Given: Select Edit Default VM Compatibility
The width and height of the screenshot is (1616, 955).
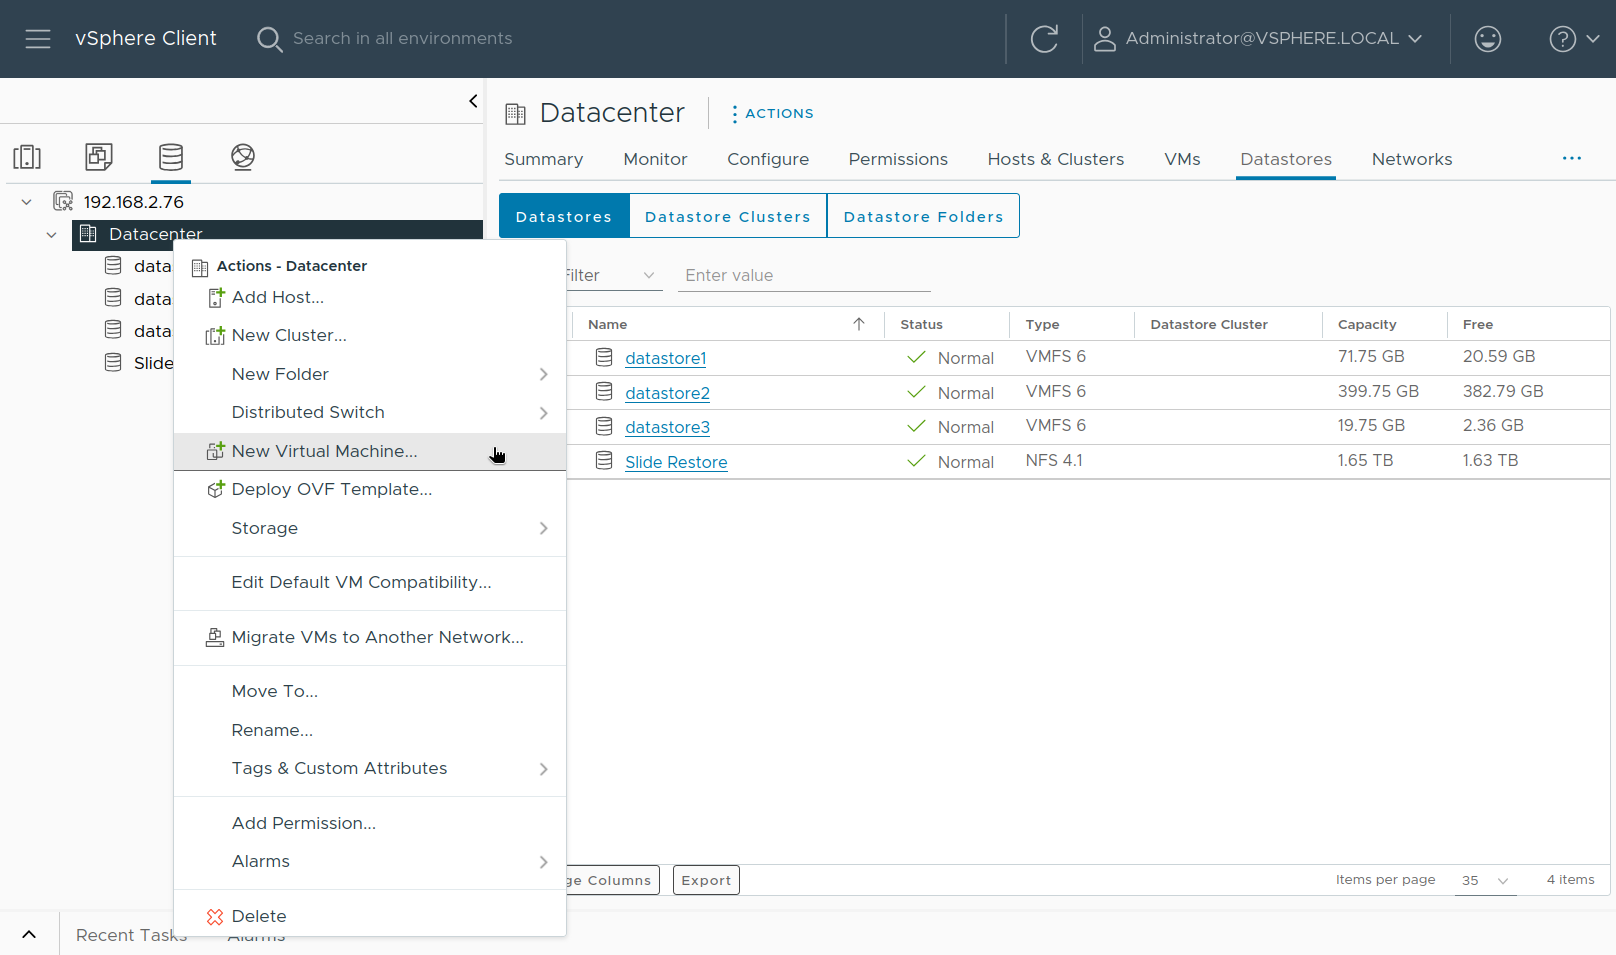Looking at the screenshot, I should coord(370,582).
